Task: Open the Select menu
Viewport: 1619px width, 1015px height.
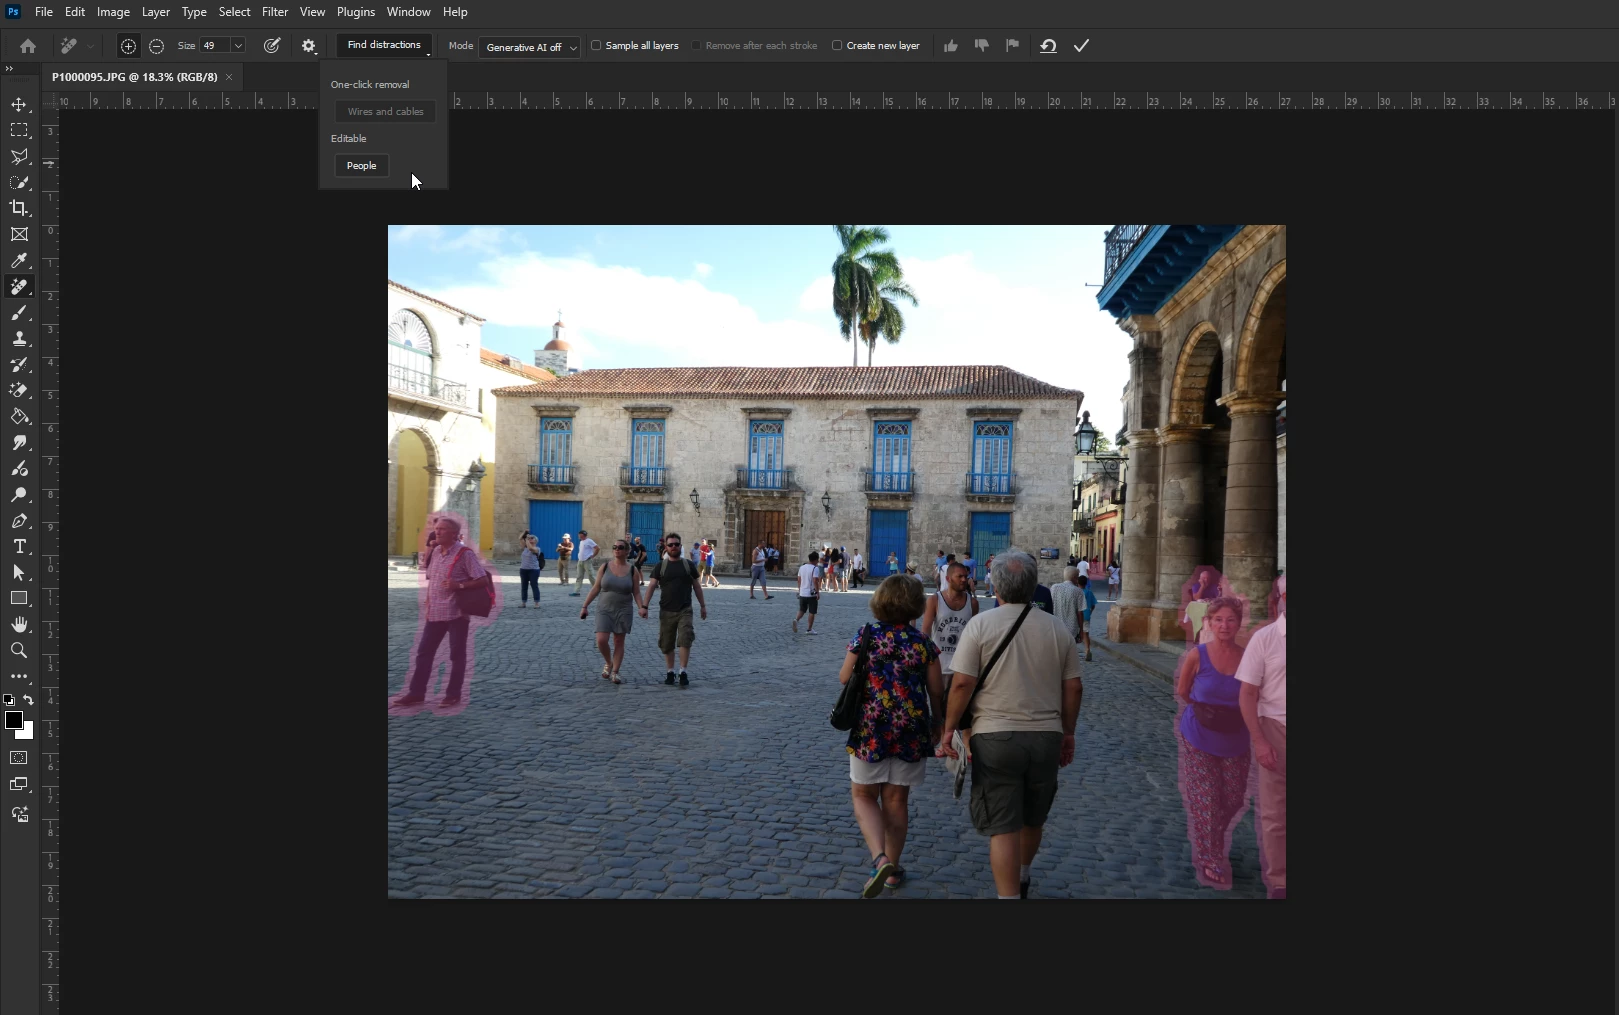Action: 234,12
